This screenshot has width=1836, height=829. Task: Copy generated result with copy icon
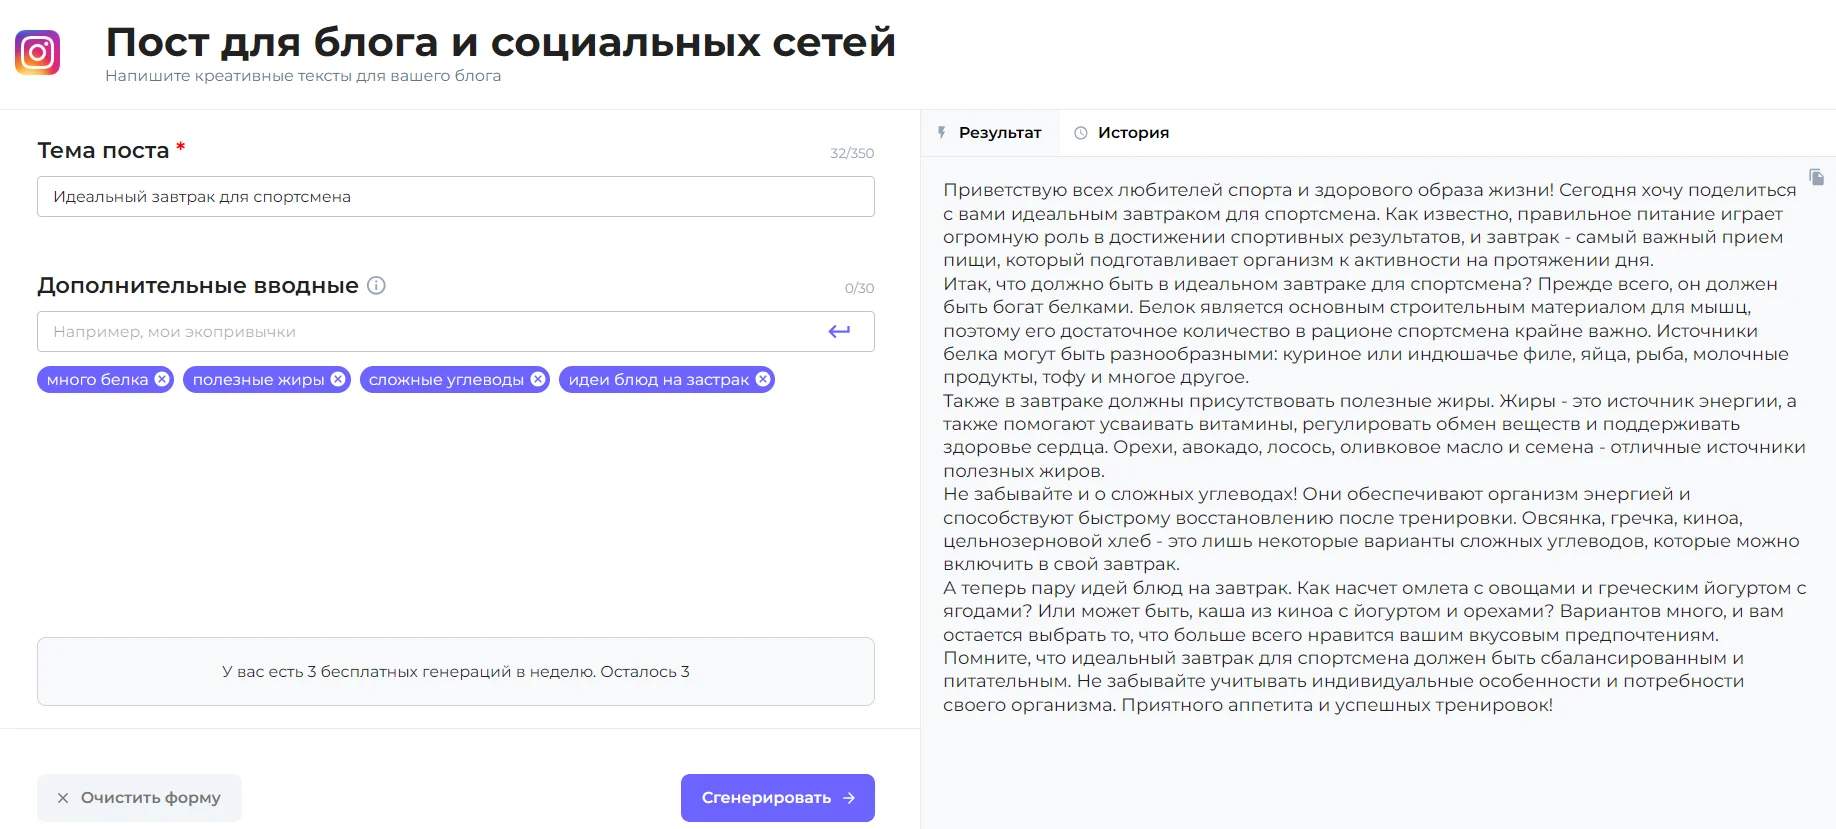coord(1816,177)
